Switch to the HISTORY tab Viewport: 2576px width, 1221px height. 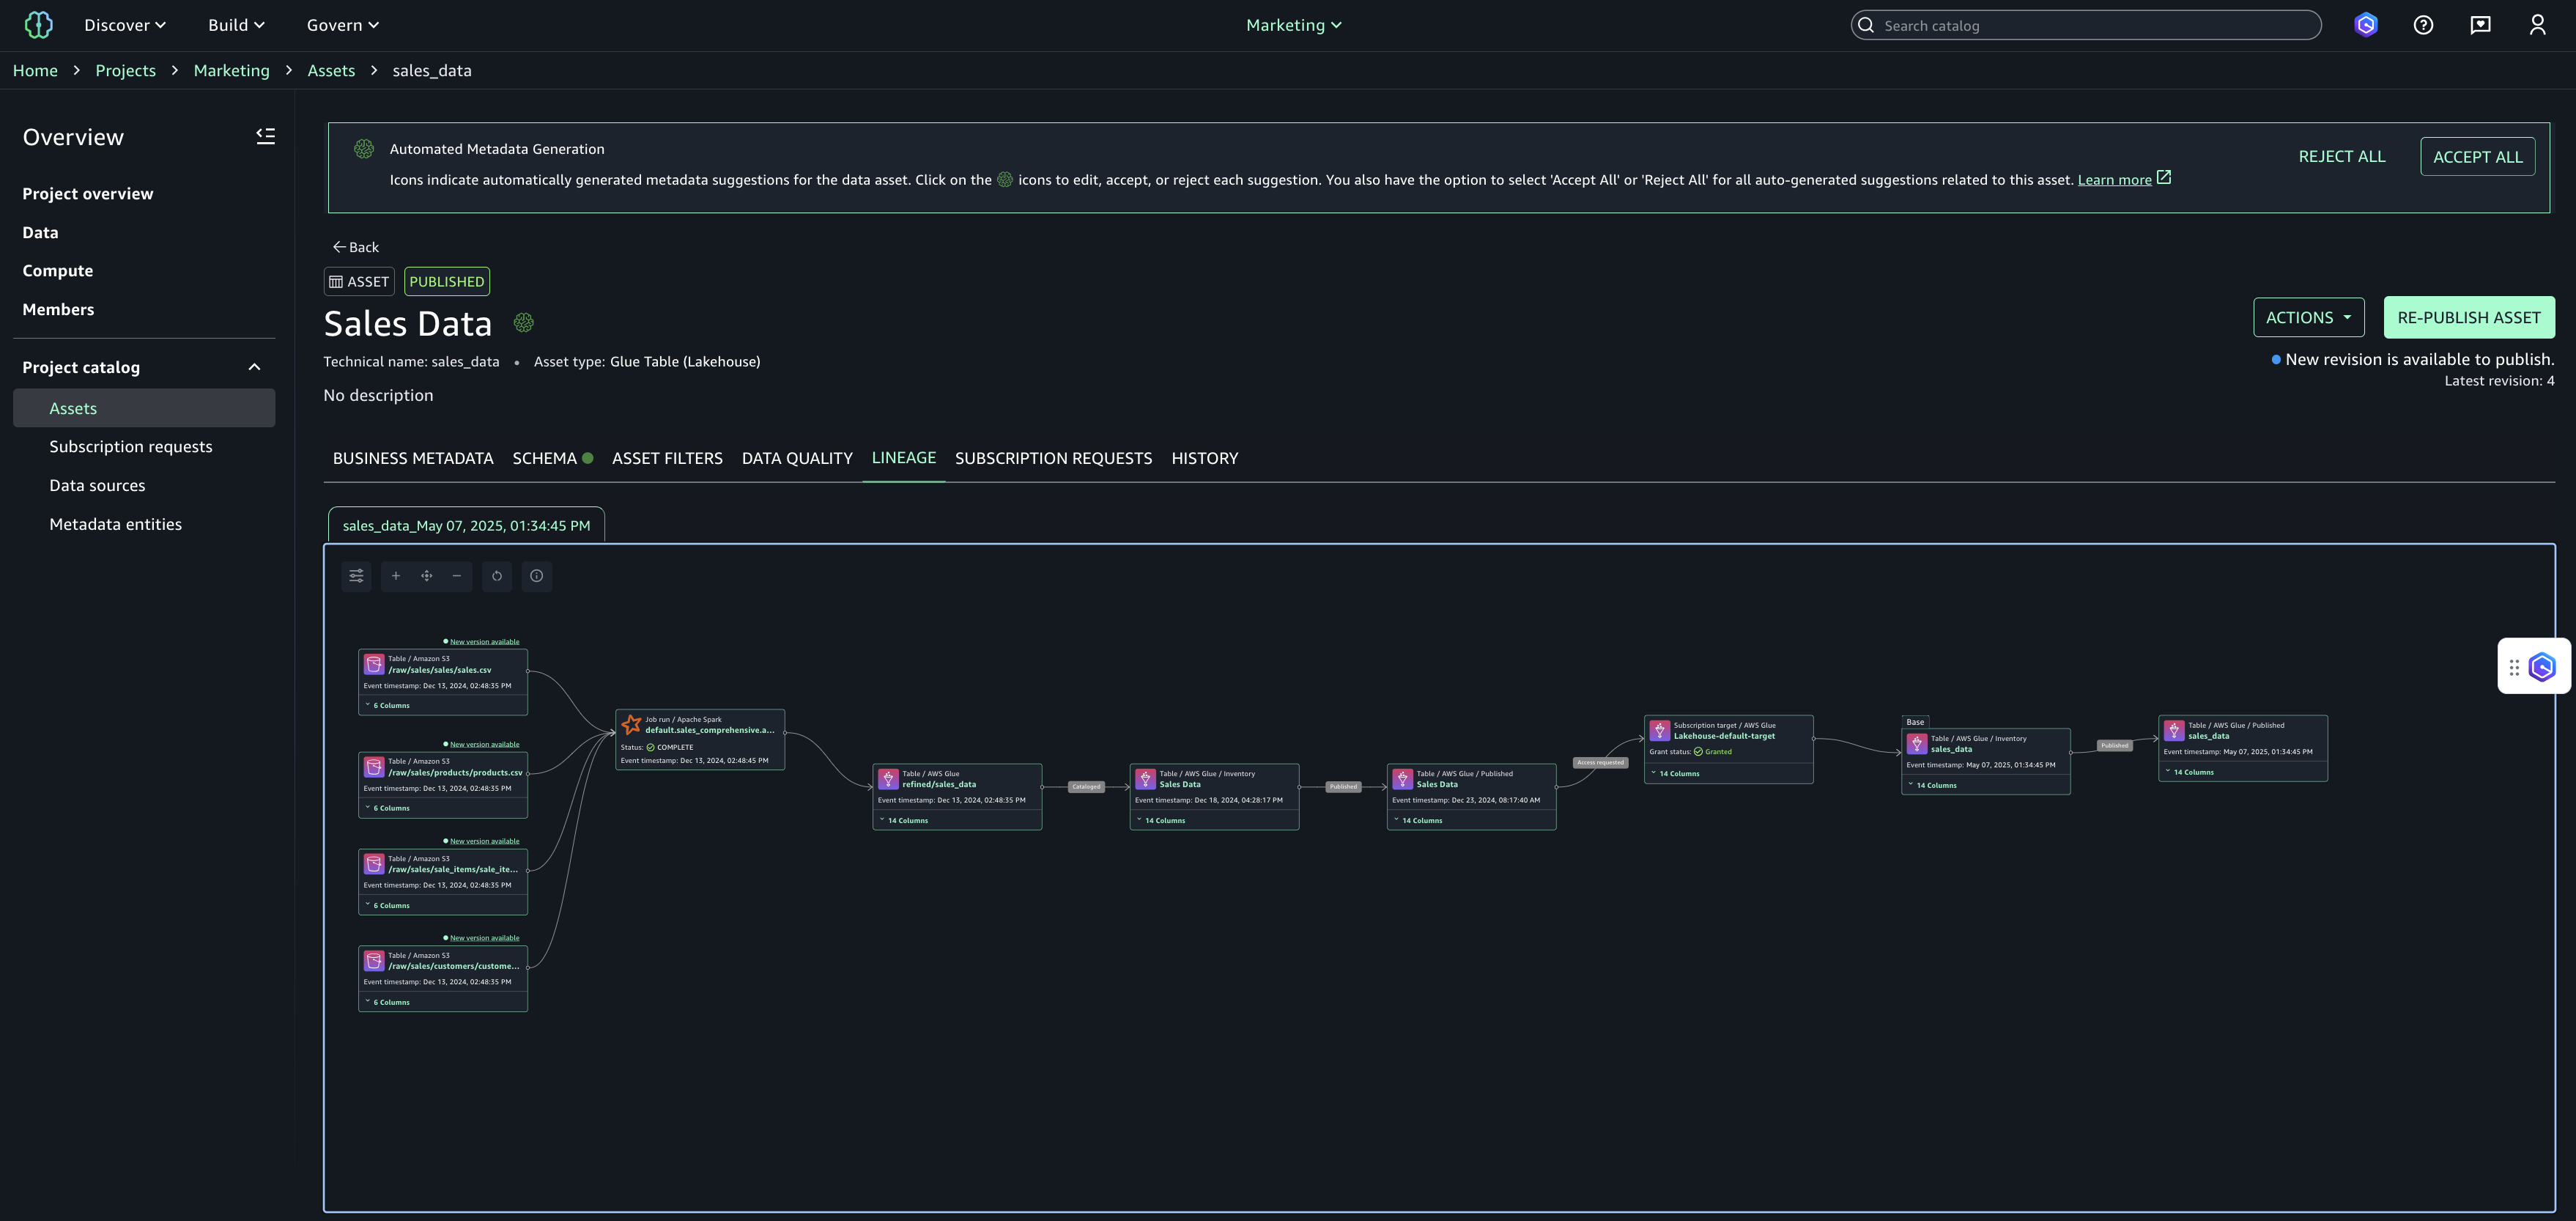(x=1204, y=458)
